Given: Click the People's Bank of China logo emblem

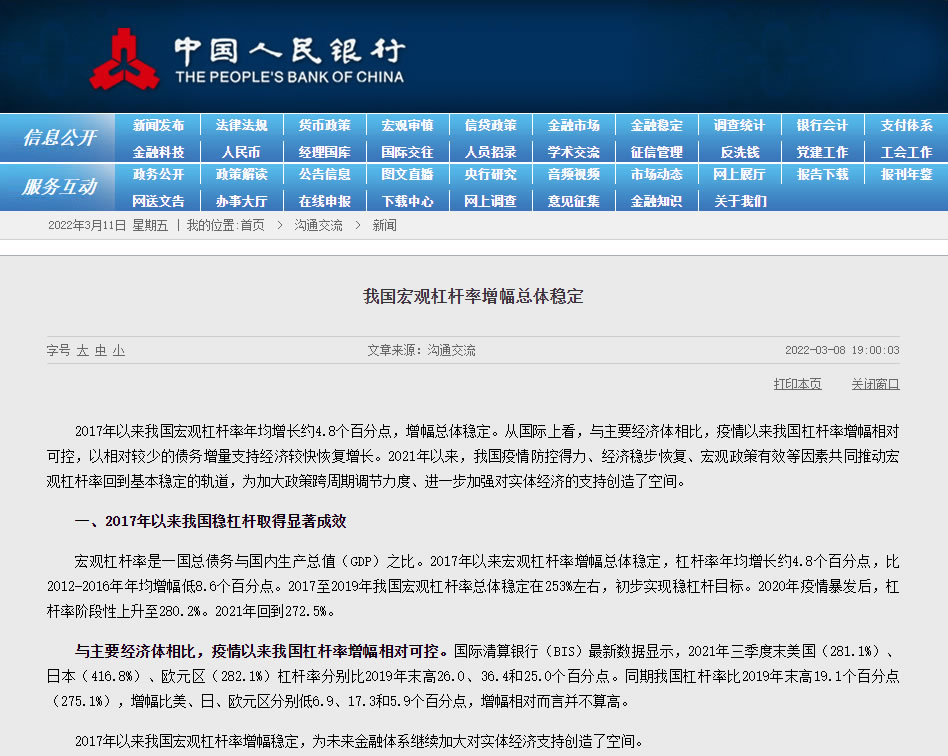Looking at the screenshot, I should [x=125, y=59].
